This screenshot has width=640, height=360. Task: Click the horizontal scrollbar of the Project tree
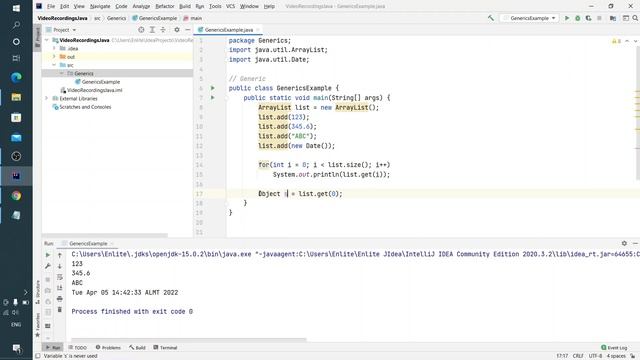point(105,235)
